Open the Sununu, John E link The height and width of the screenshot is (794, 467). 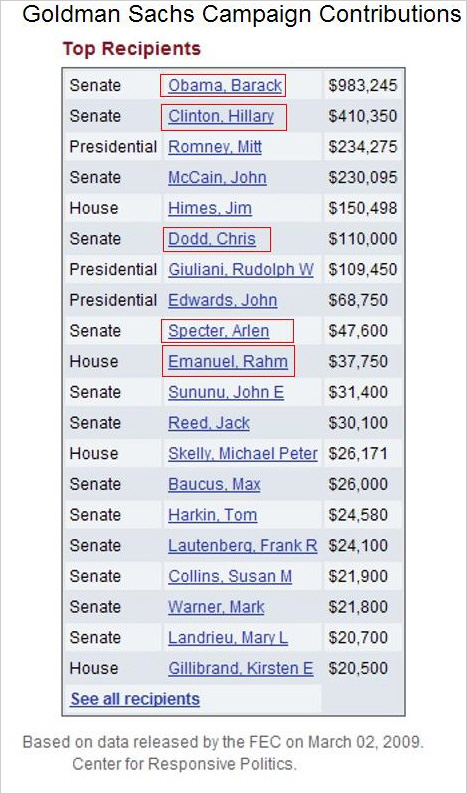click(226, 392)
